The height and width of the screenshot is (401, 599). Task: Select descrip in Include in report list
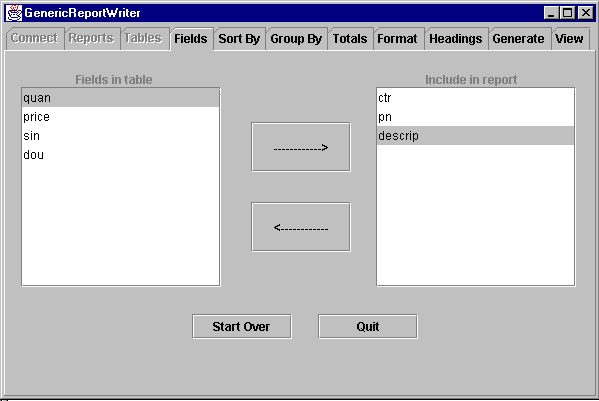476,136
